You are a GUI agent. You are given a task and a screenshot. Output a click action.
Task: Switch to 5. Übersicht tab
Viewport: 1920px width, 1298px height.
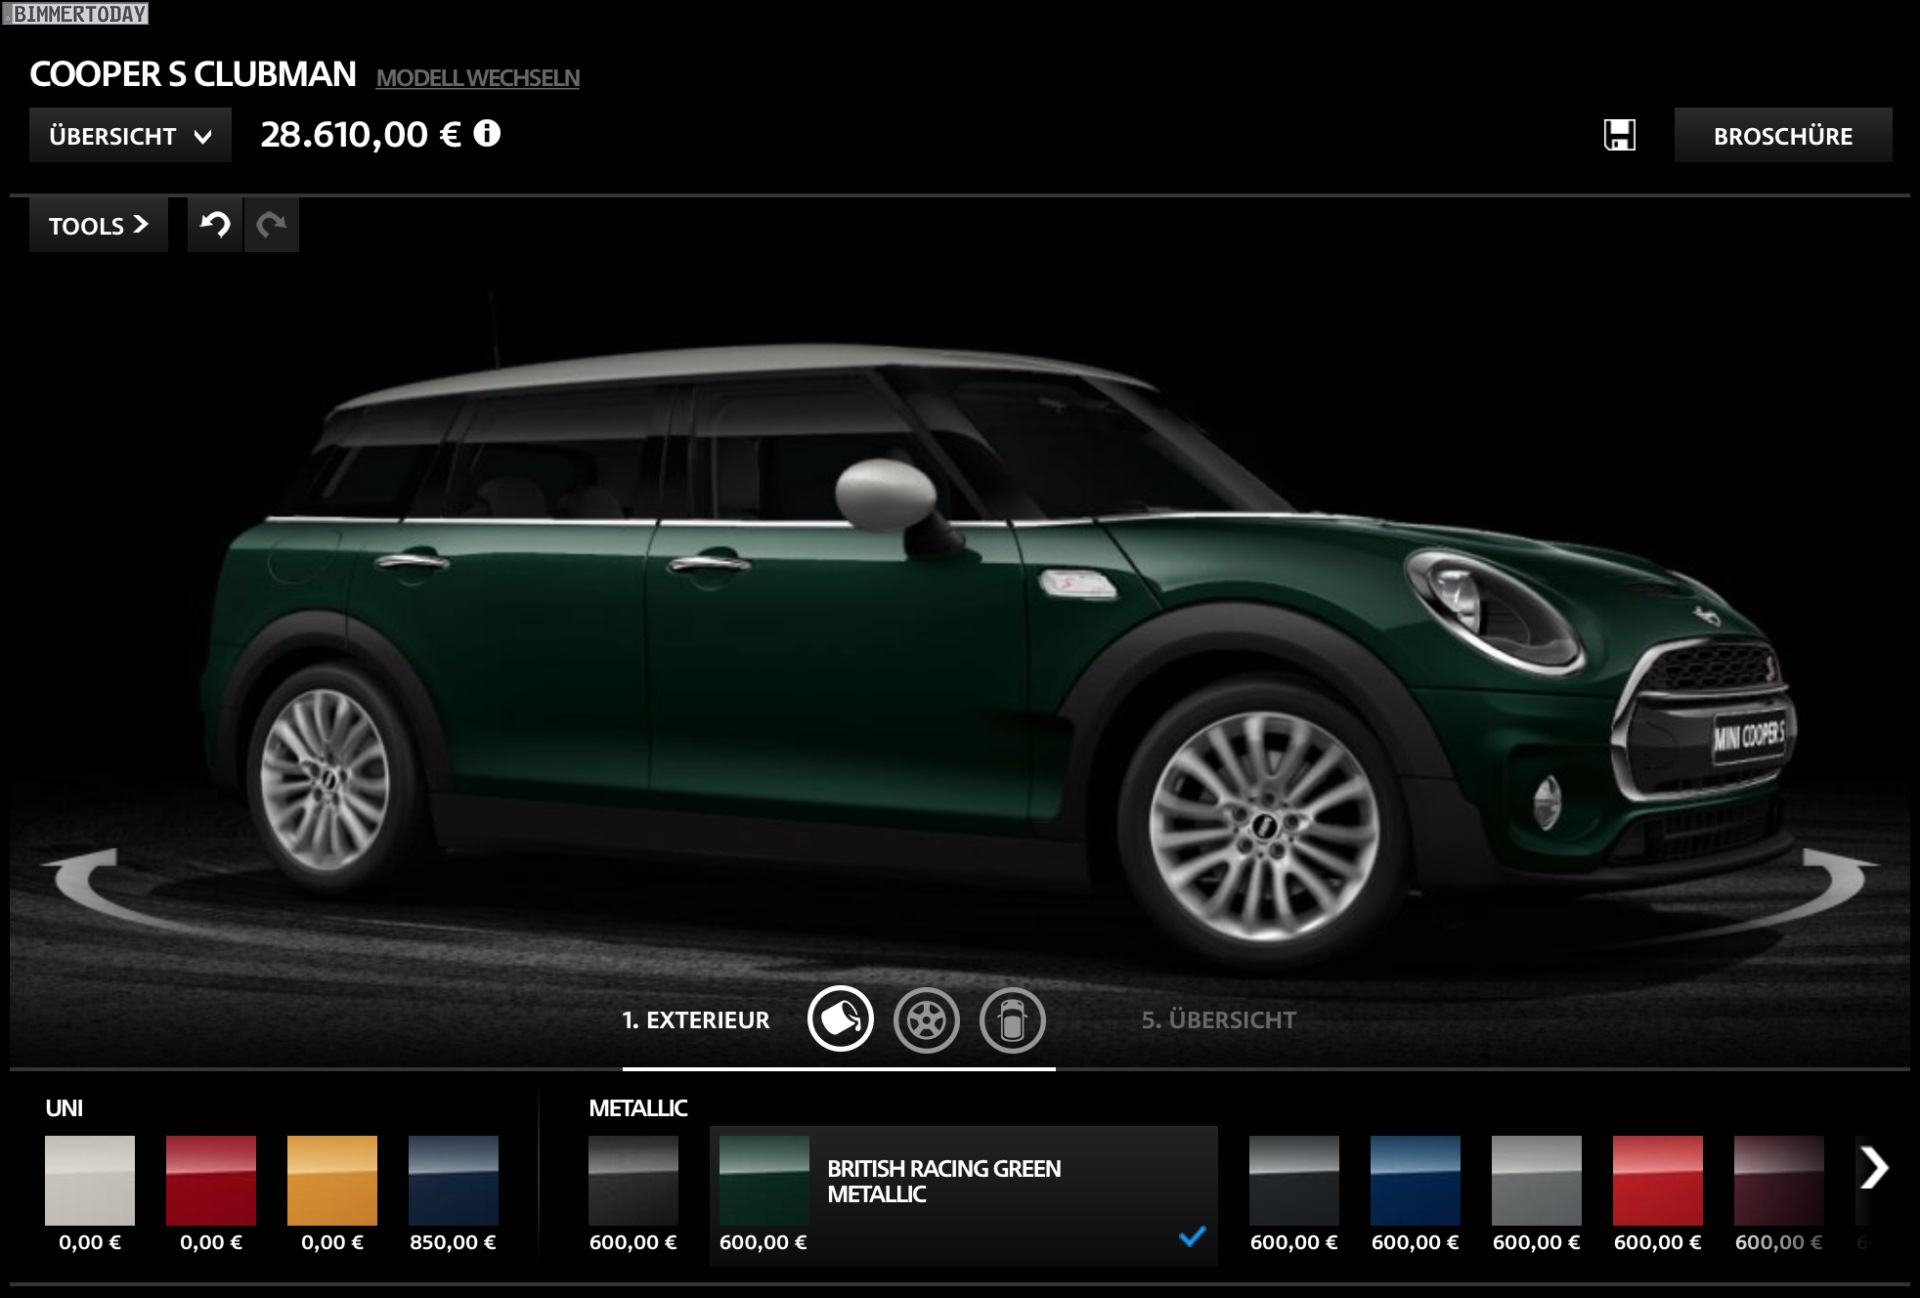pyautogui.click(x=1218, y=1020)
